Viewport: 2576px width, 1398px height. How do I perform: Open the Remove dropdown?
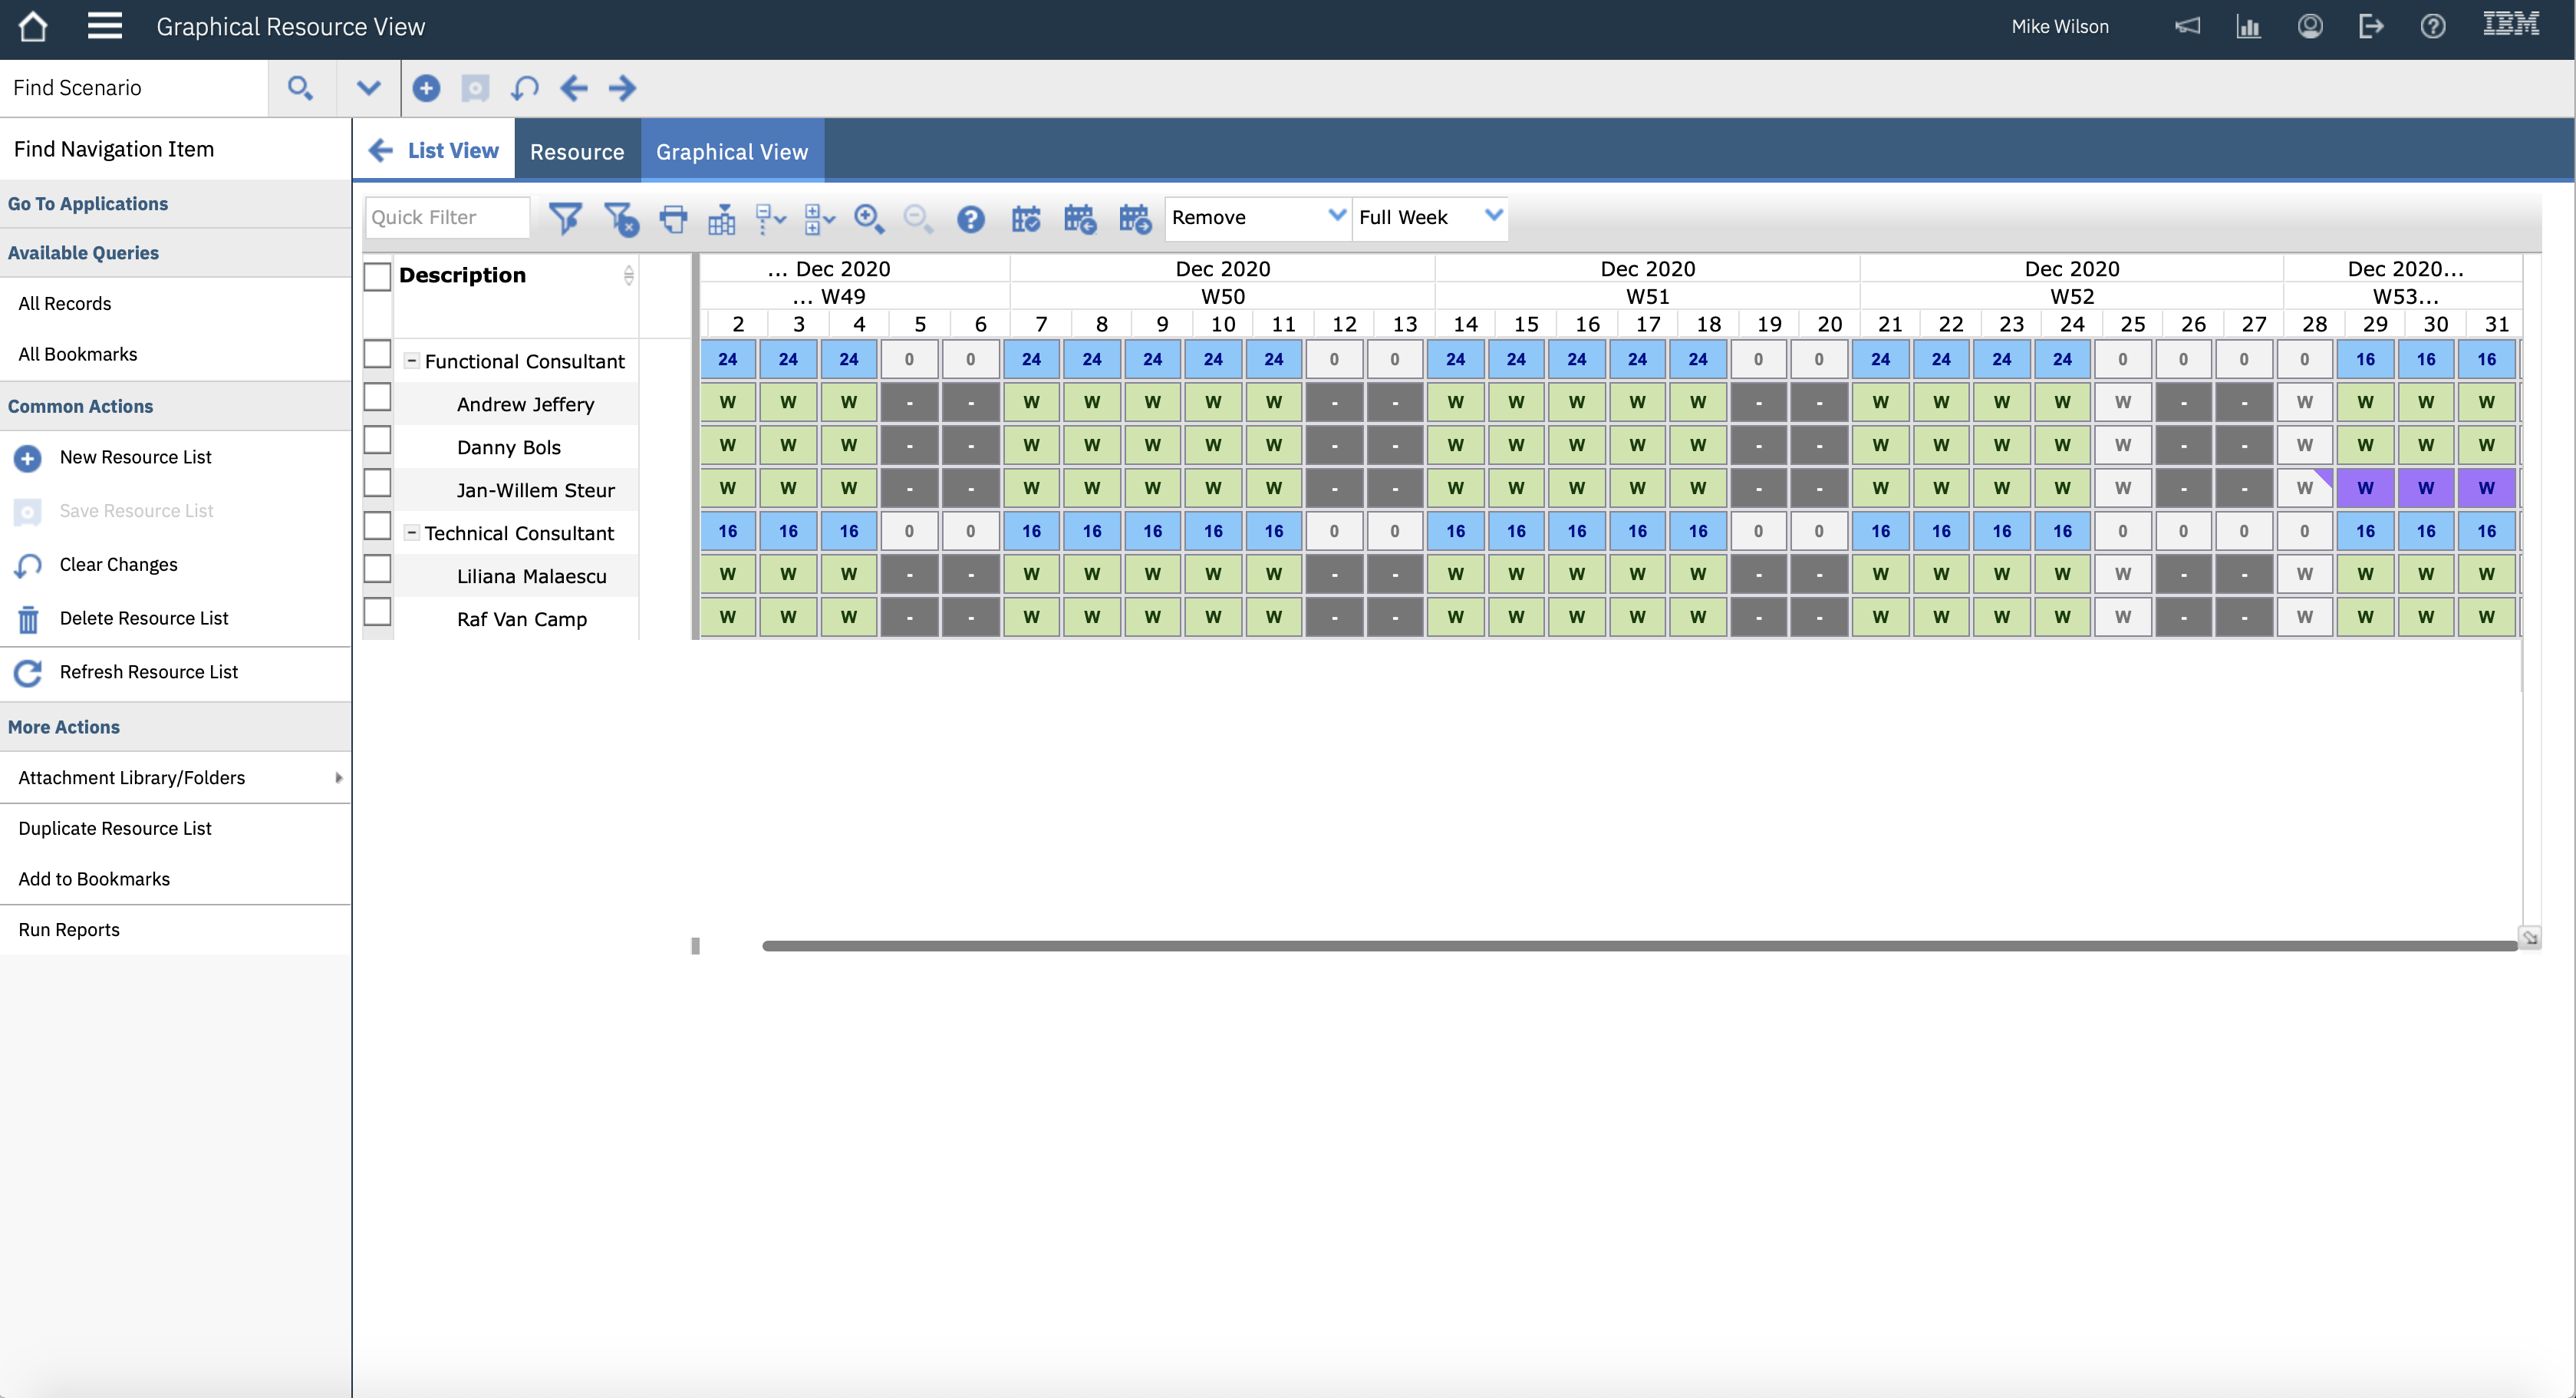1257,217
